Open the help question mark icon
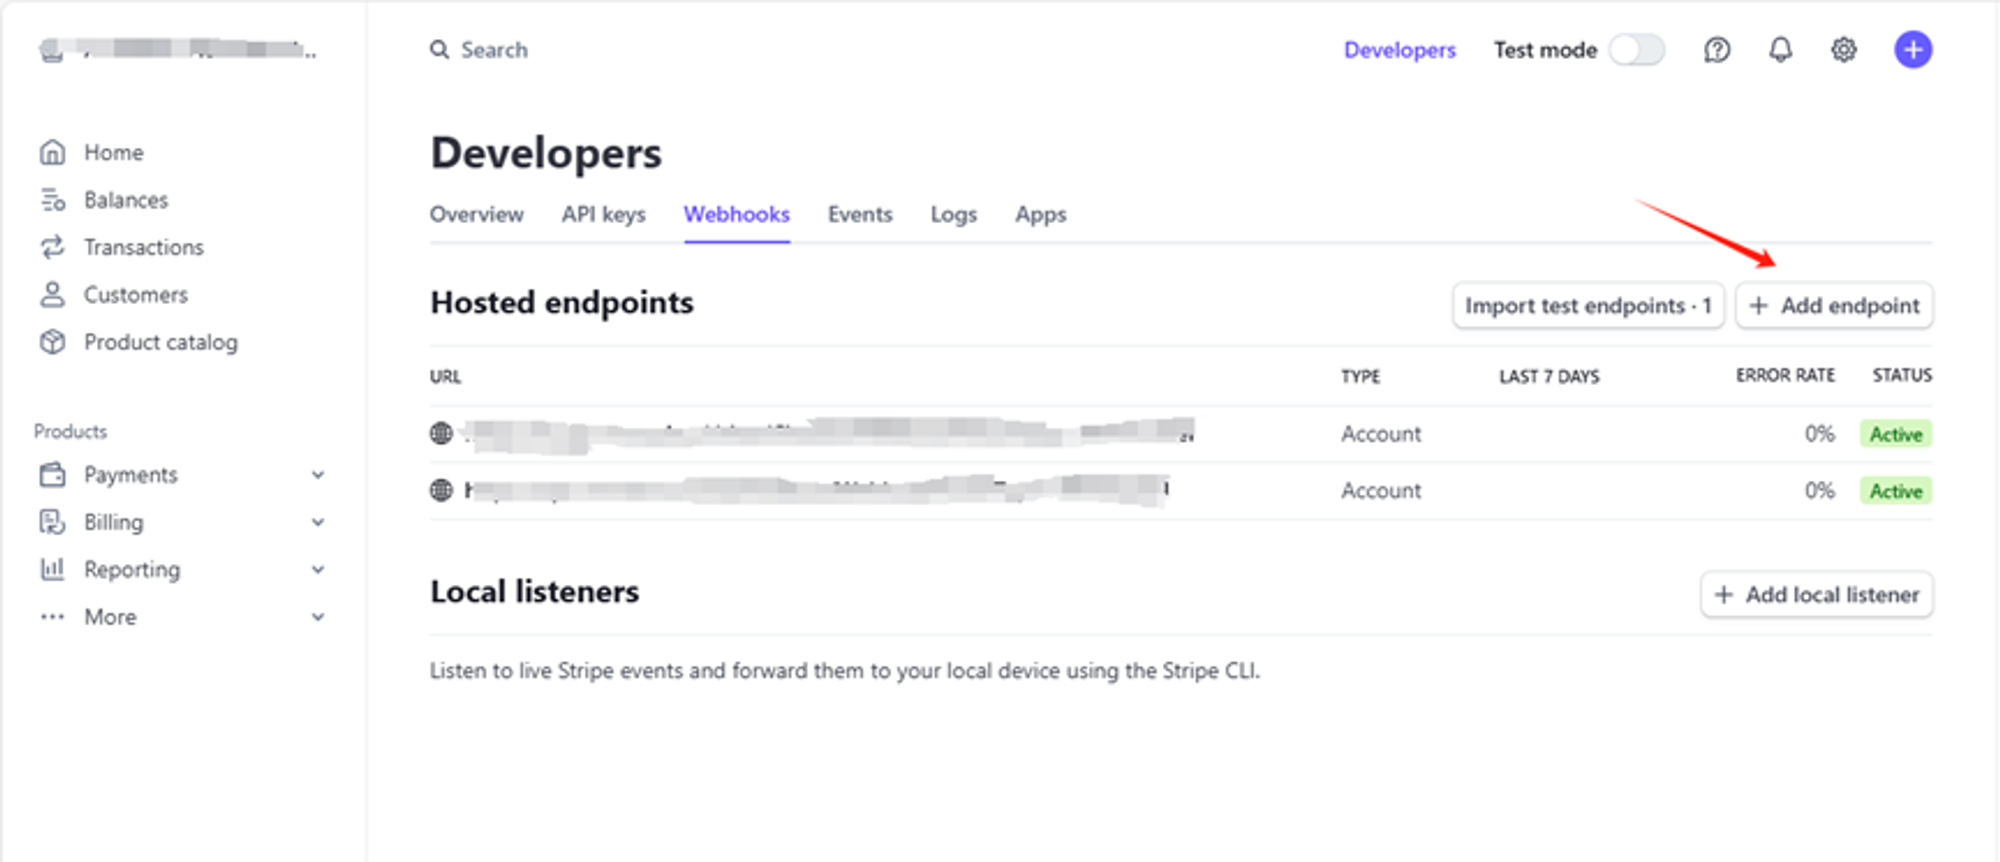This screenshot has width=2000, height=862. (1717, 50)
